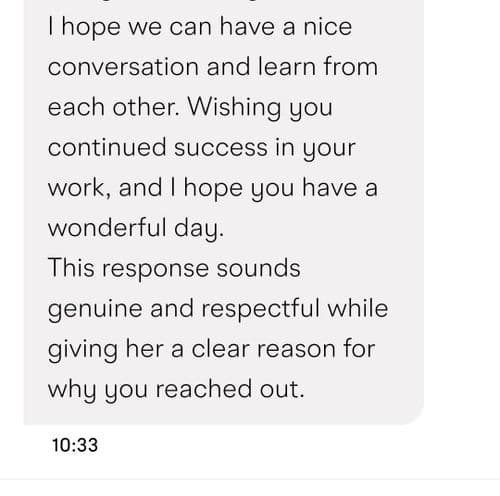Click the word 'Wishing' in the message
Image resolution: width=500 pixels, height=496 pixels.
234,108
